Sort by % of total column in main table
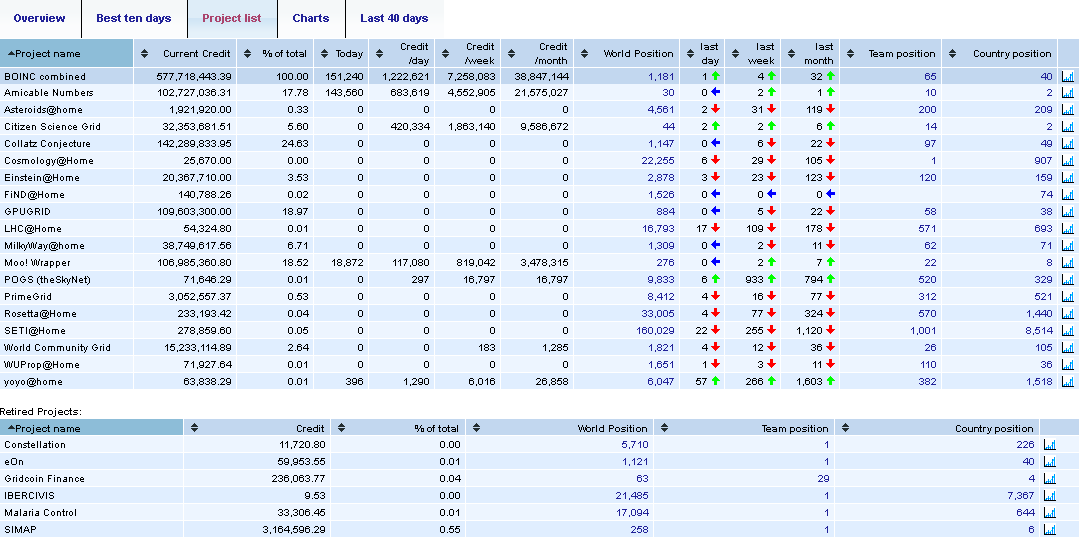This screenshot has height=538, width=1079. point(275,54)
